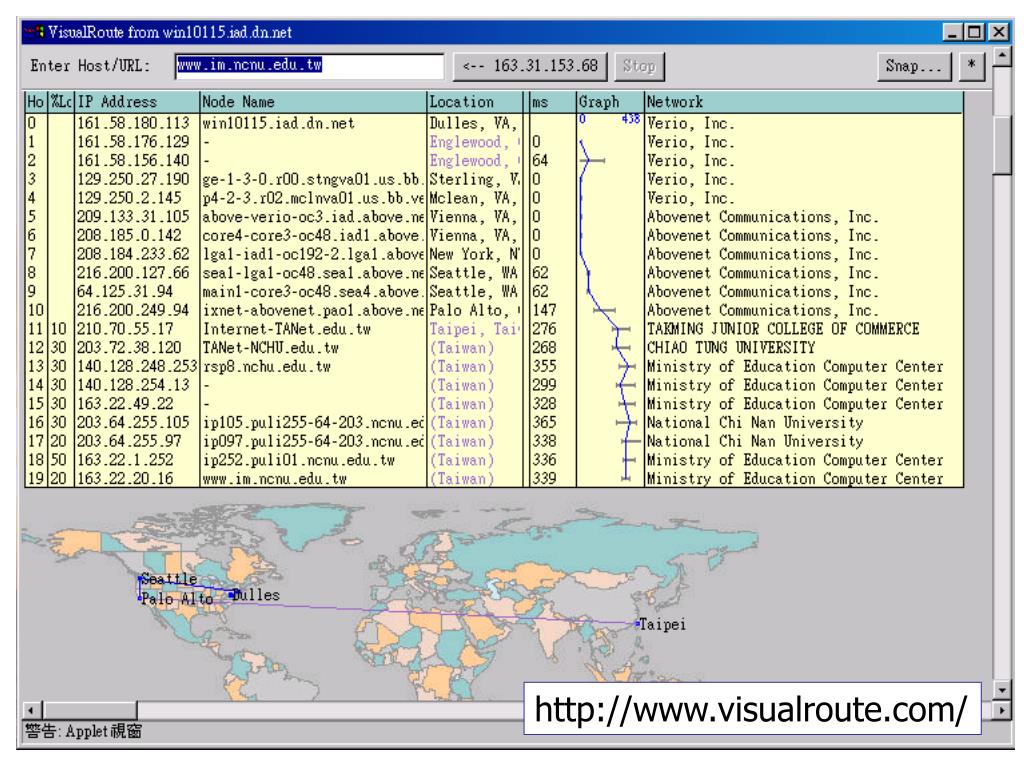Click the Location column header
Screen dimensions: 1024x768
coord(475,103)
